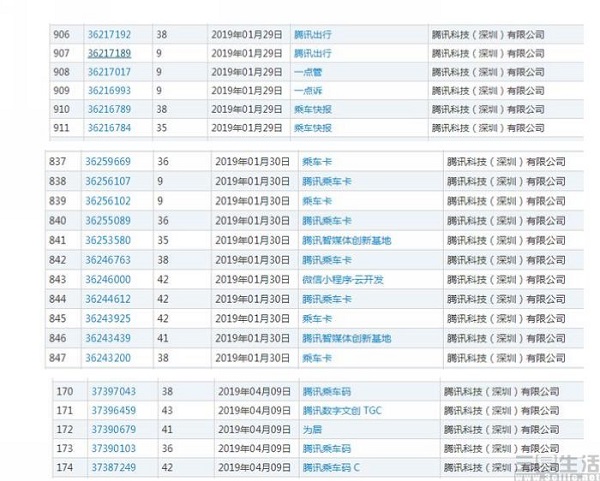This screenshot has width=600, height=481.
Task: Select application number 36256102
Action: coord(109,201)
